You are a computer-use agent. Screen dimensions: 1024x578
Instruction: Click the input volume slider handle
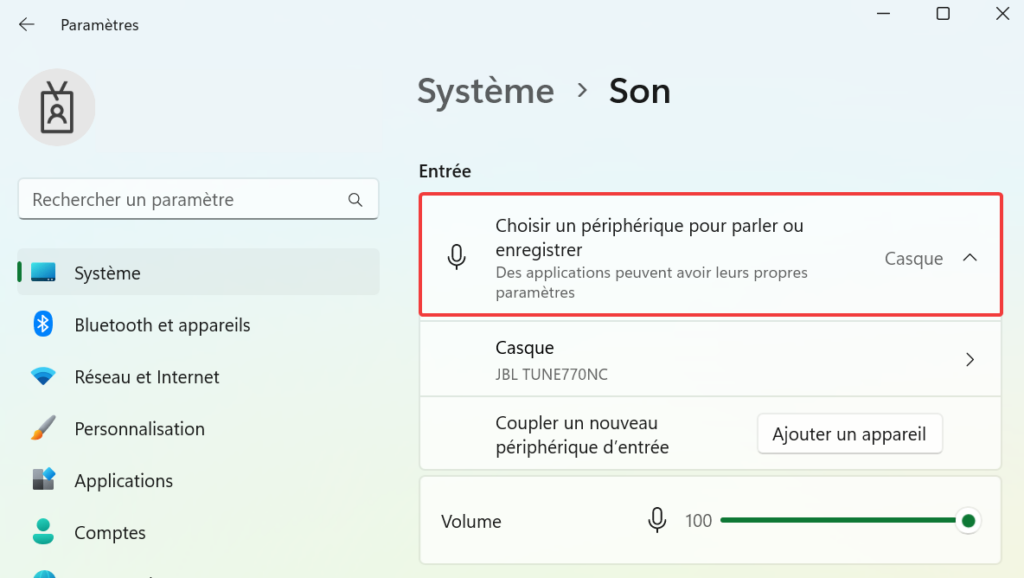click(x=967, y=520)
